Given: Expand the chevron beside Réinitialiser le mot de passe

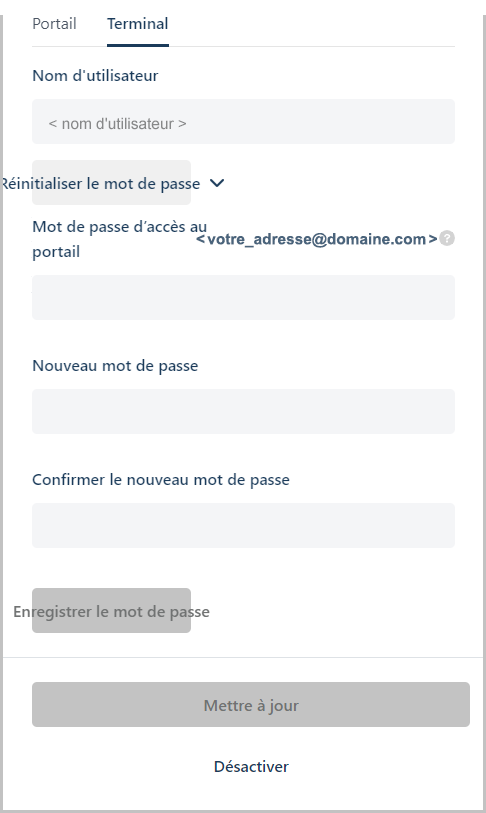Looking at the screenshot, I should tap(217, 183).
